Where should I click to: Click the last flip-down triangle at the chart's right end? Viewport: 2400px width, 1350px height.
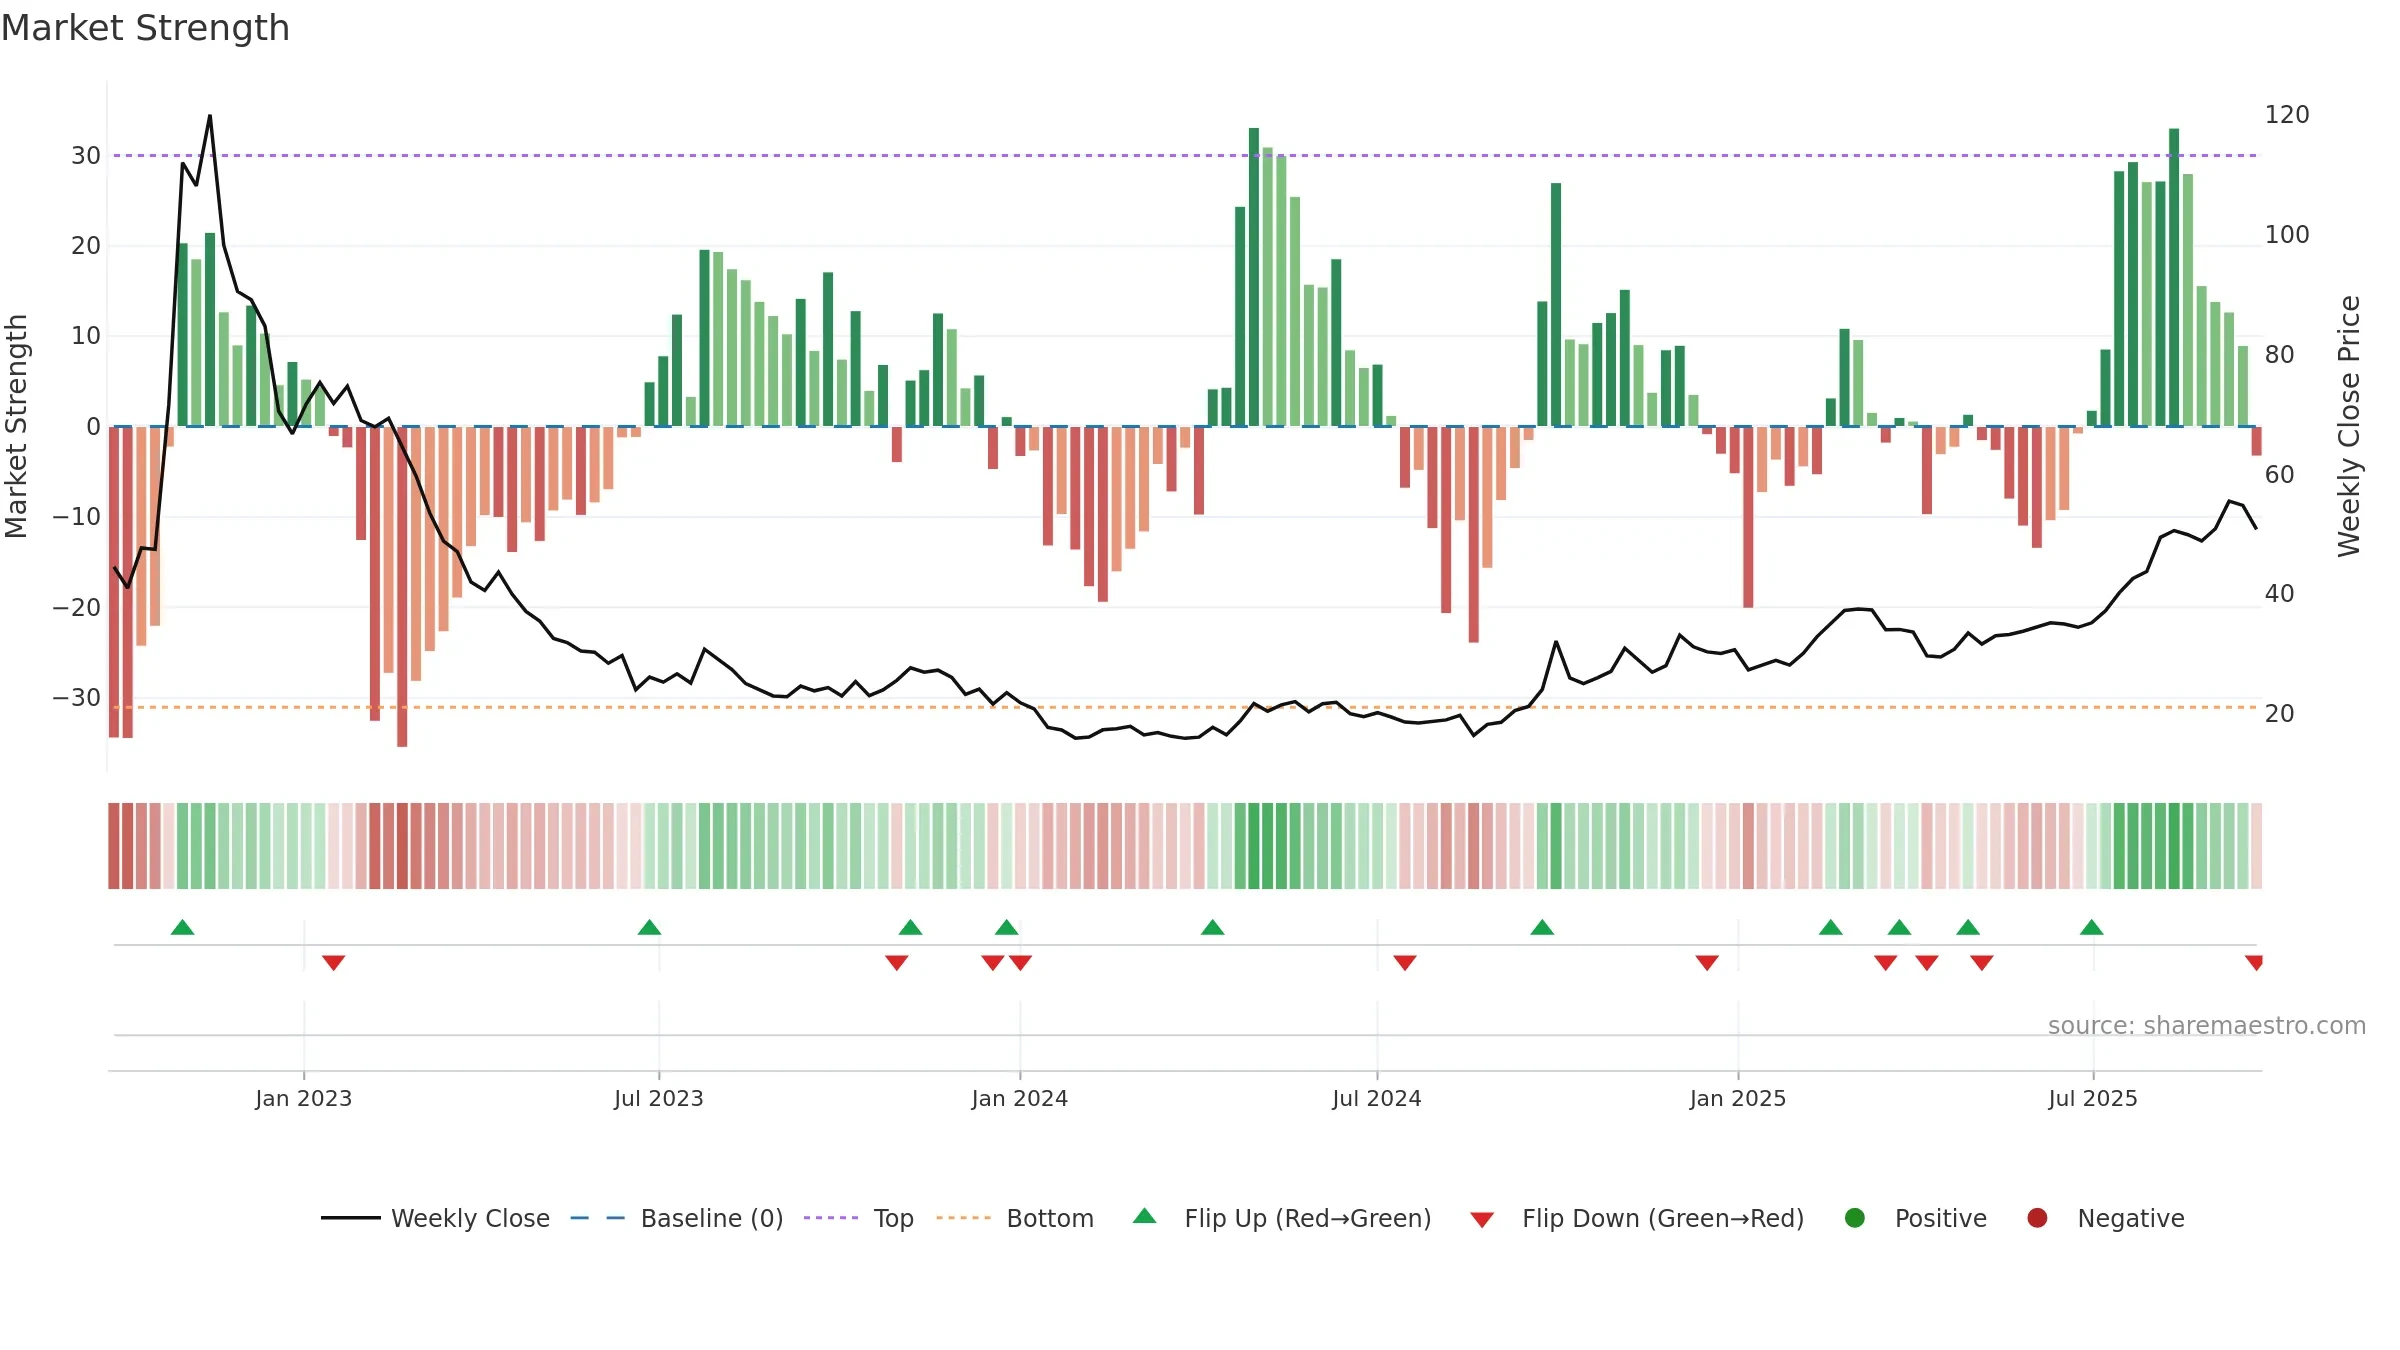point(2254,963)
